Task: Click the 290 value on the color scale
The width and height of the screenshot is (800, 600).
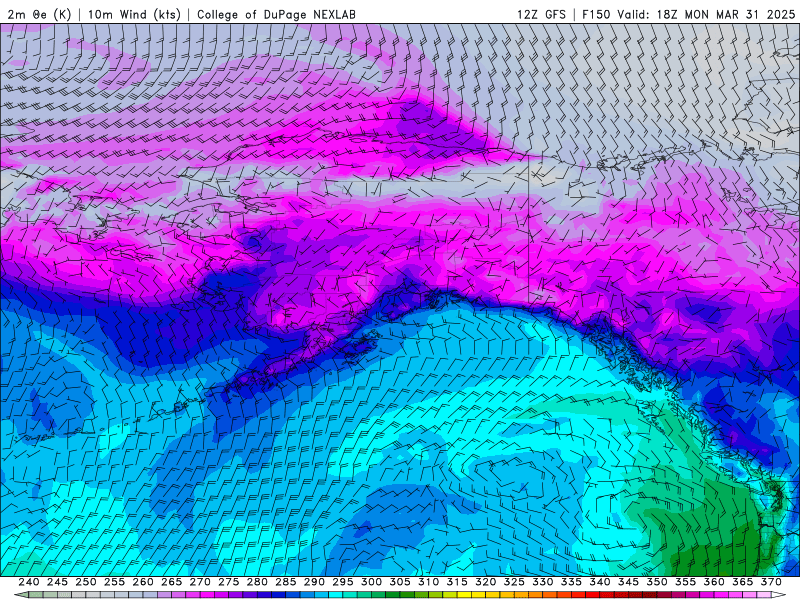Action: coord(314,582)
